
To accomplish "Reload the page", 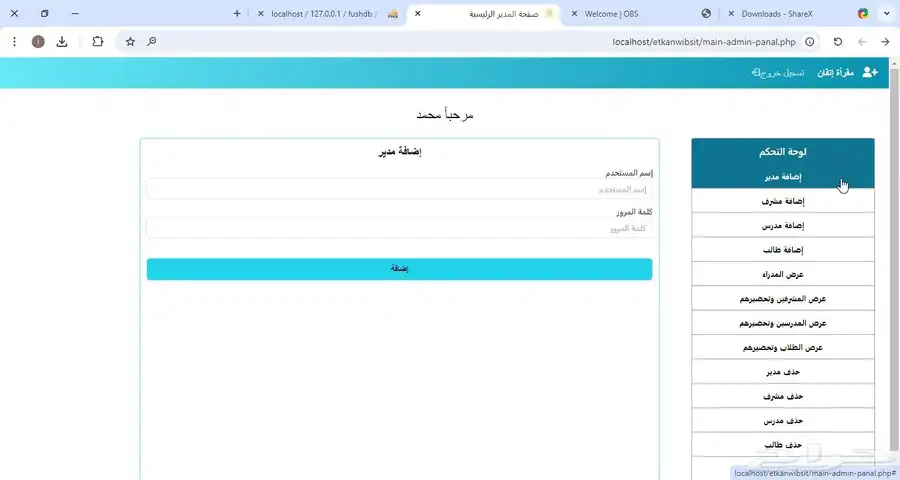I will coord(838,41).
